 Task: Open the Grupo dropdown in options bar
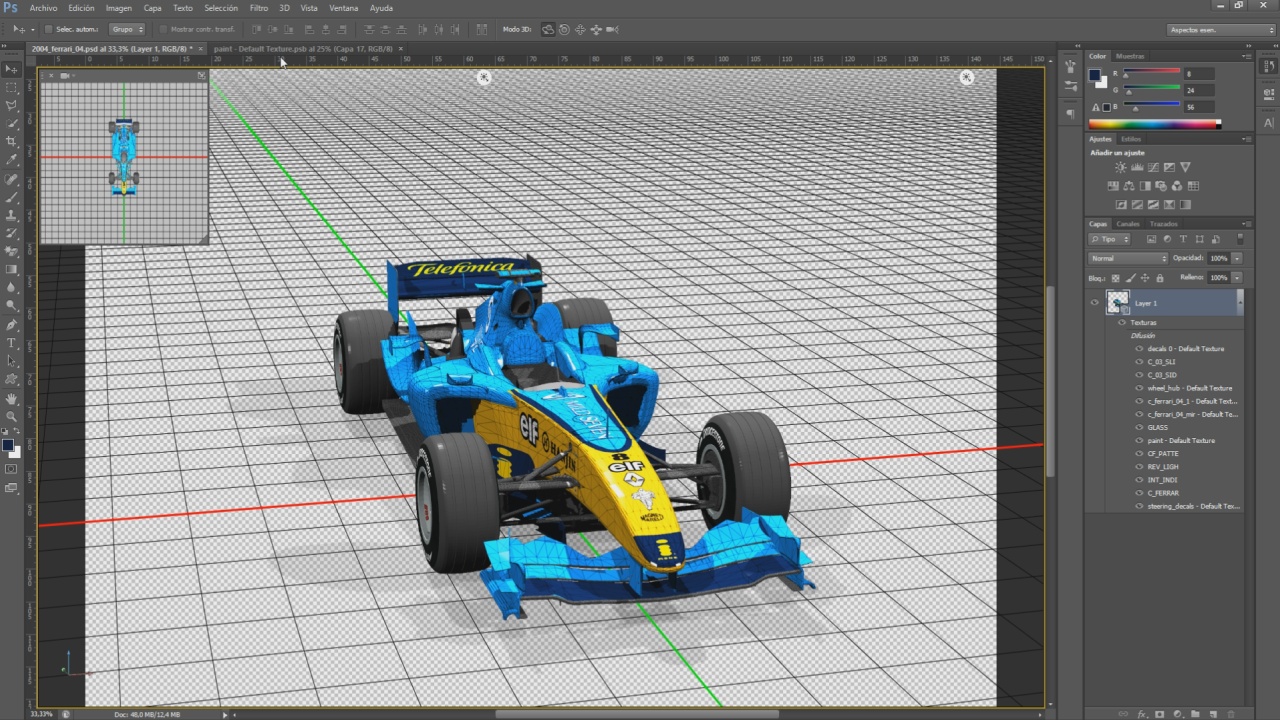click(127, 30)
